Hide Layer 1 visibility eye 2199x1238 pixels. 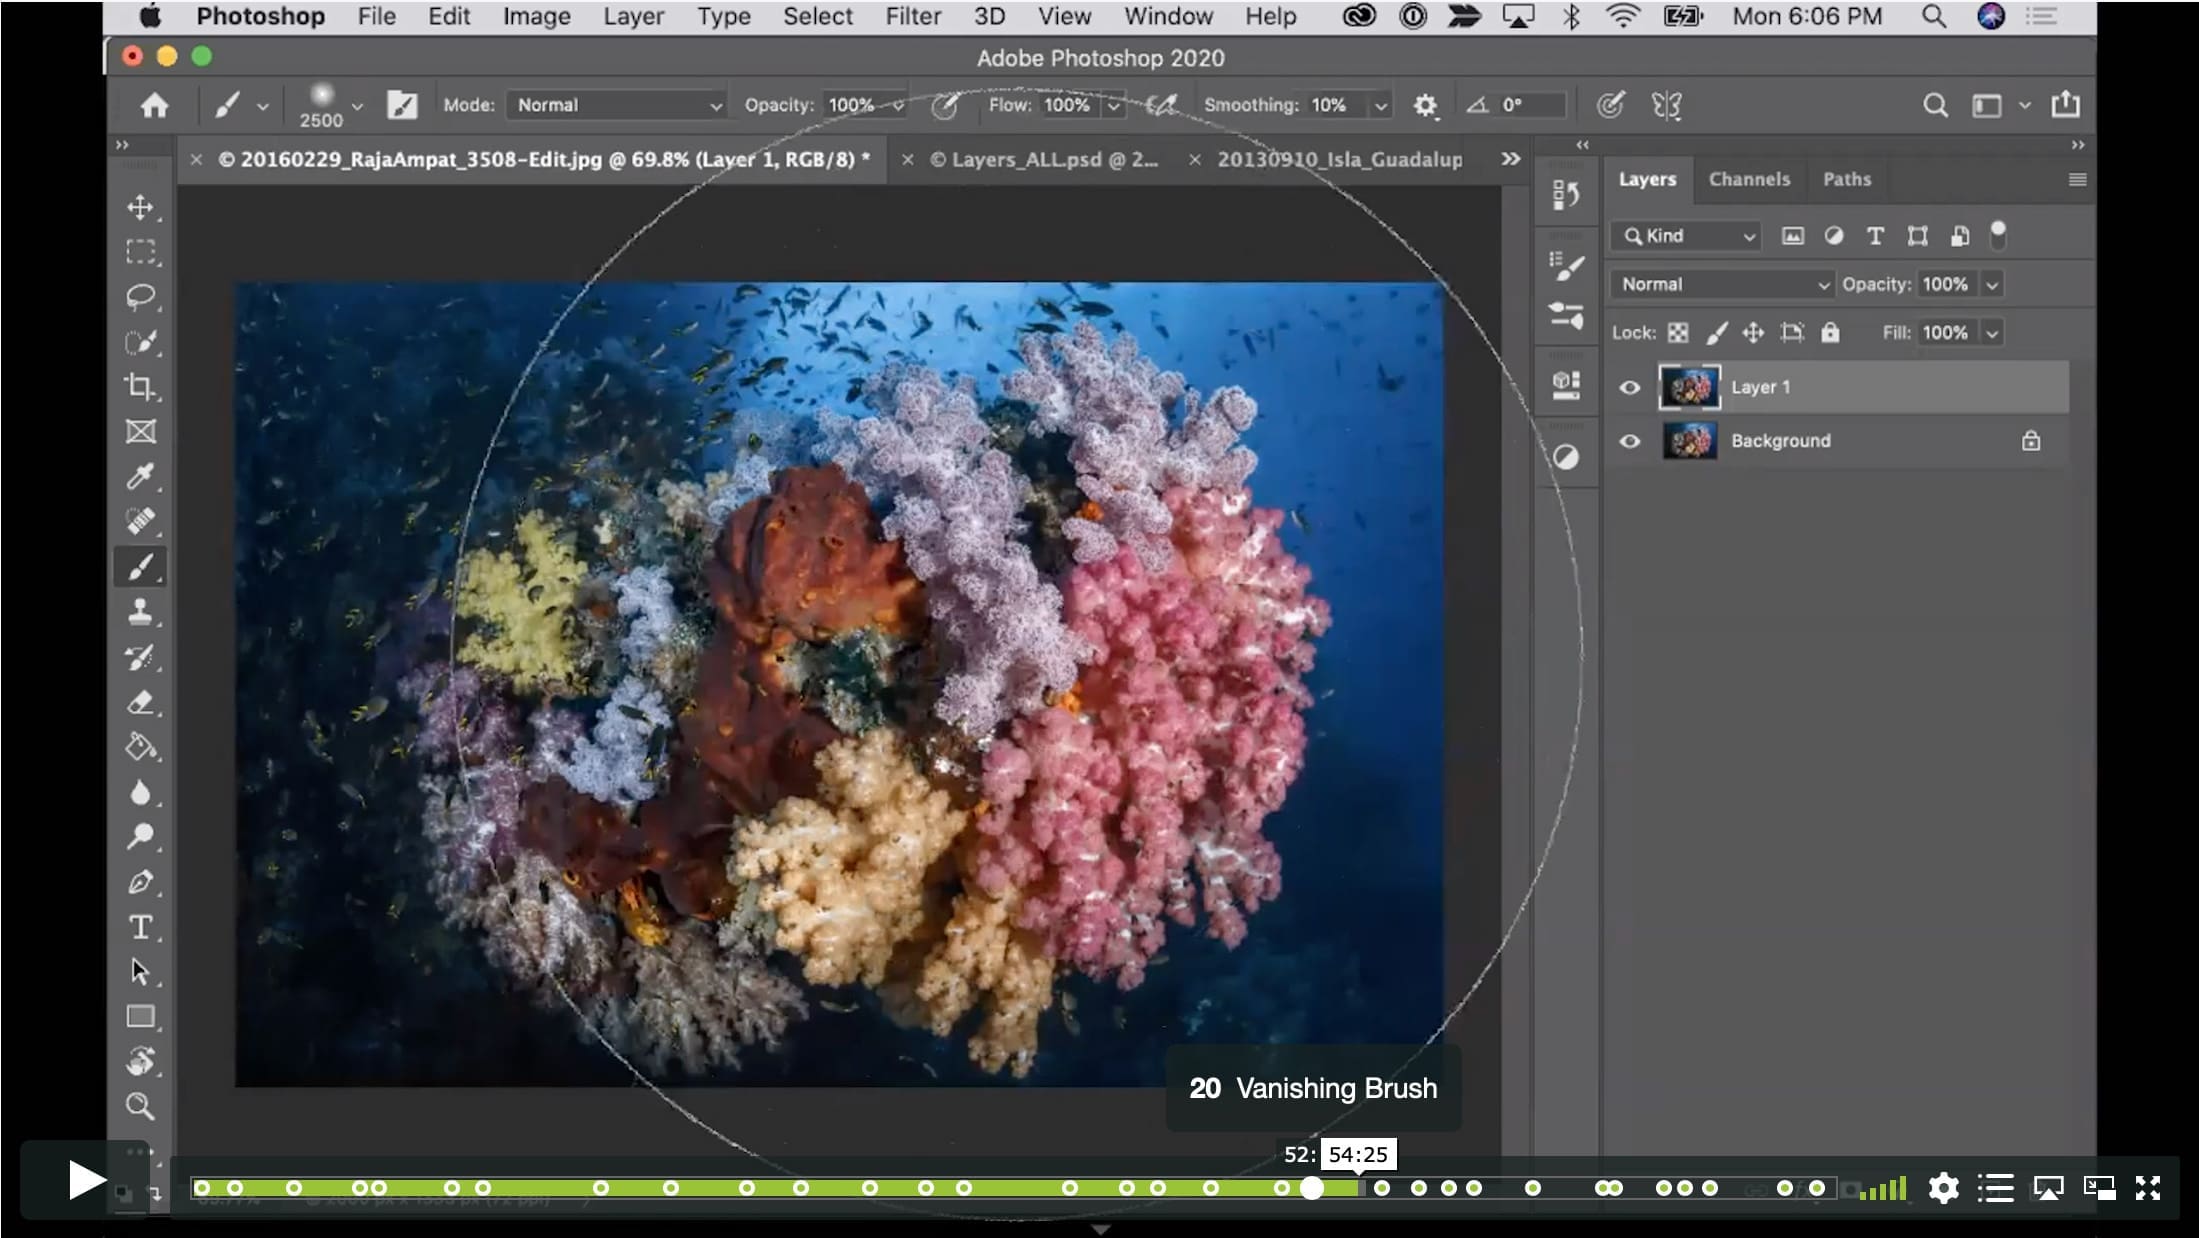(x=1629, y=387)
